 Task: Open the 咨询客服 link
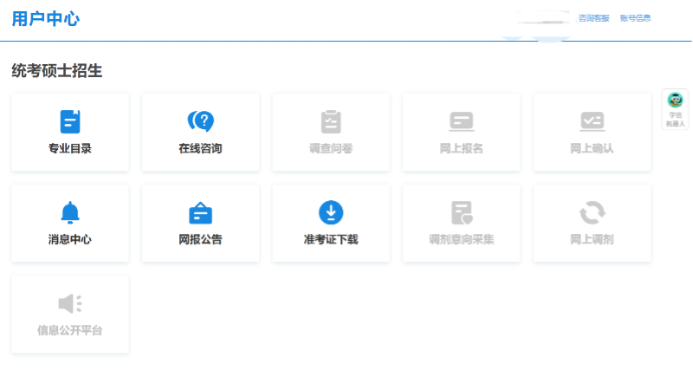click(x=594, y=18)
